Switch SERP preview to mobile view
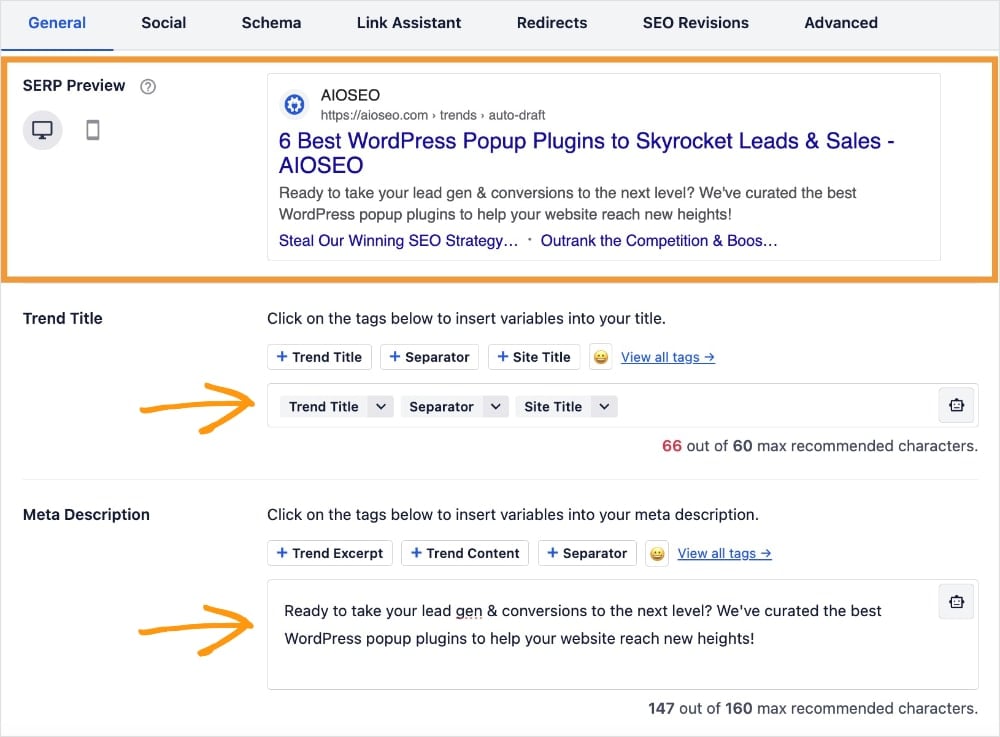 pos(92,129)
